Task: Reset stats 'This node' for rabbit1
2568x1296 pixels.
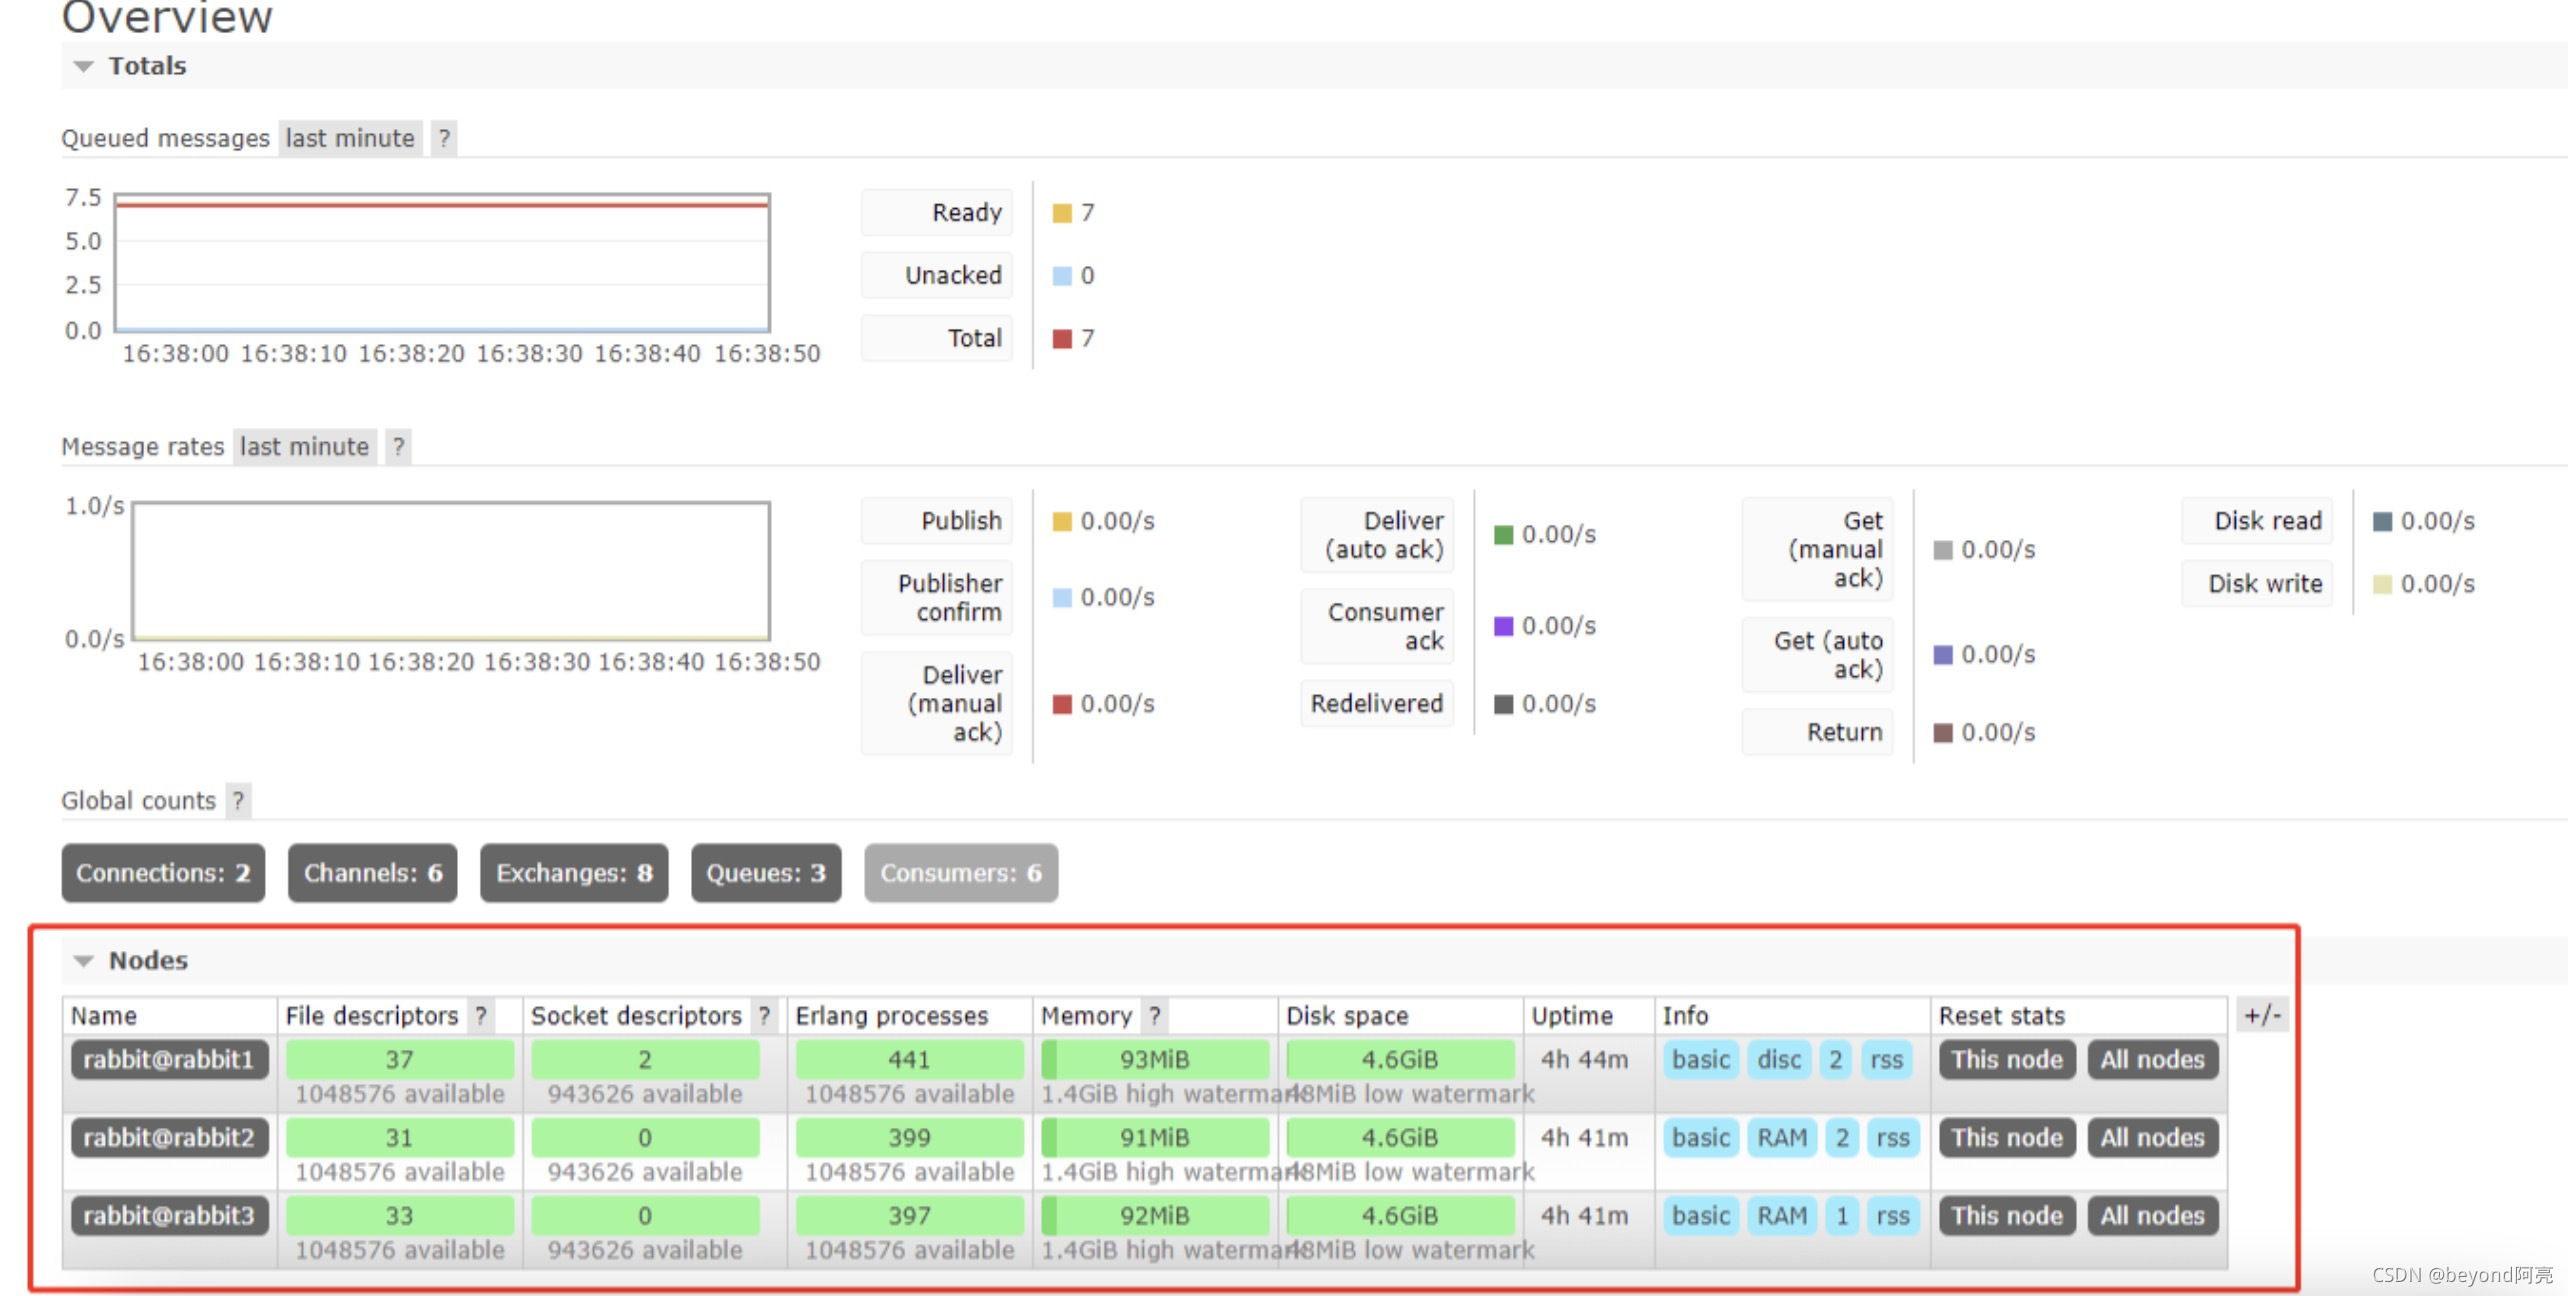Action: tap(2007, 1060)
